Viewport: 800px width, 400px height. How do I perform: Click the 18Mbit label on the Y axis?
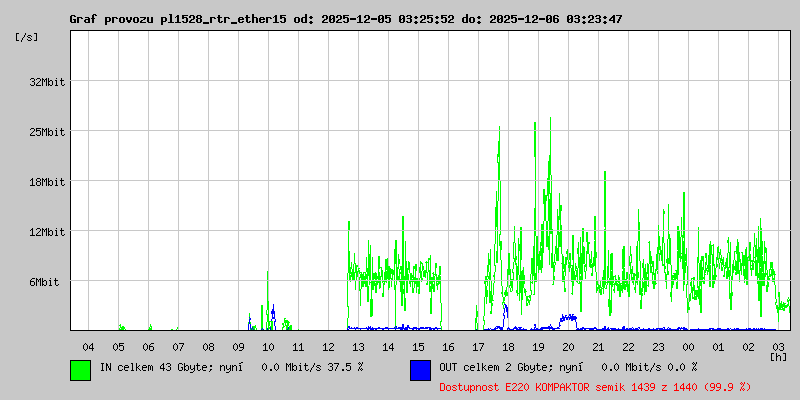[x=47, y=182]
